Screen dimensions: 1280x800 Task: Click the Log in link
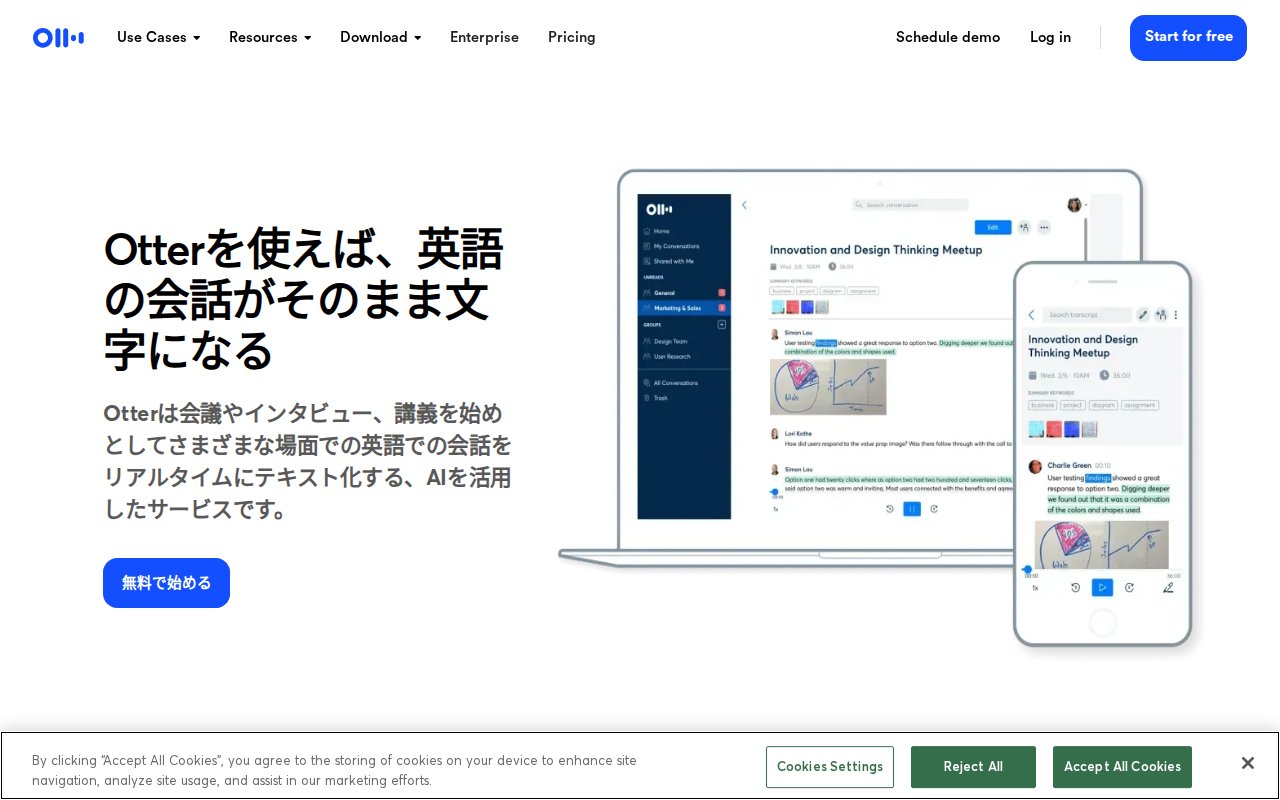click(1050, 37)
